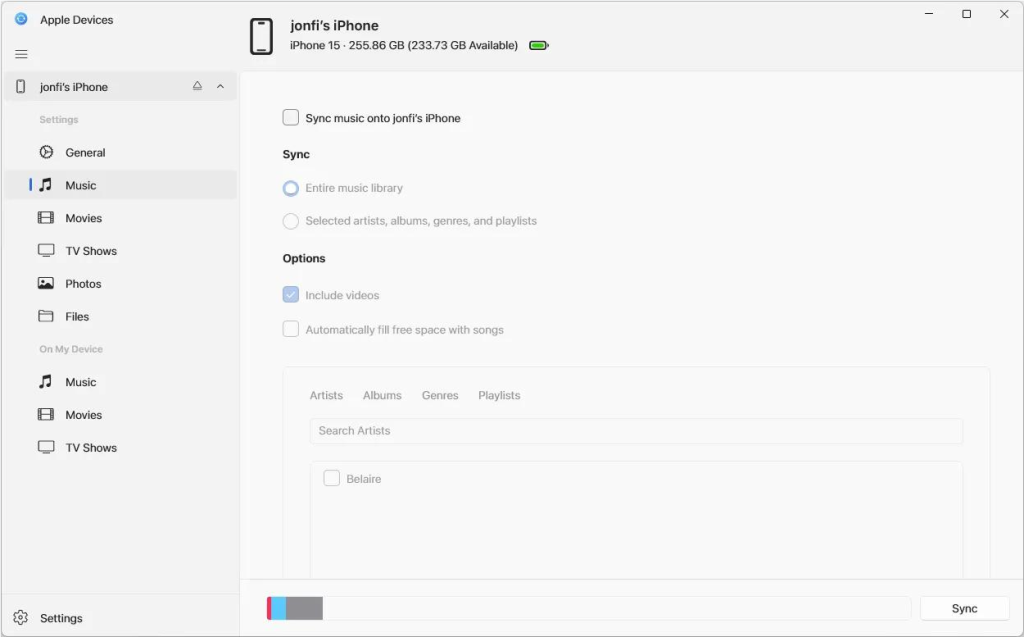Click the film icon under On My Device
Image resolution: width=1024 pixels, height=637 pixels.
click(x=46, y=414)
